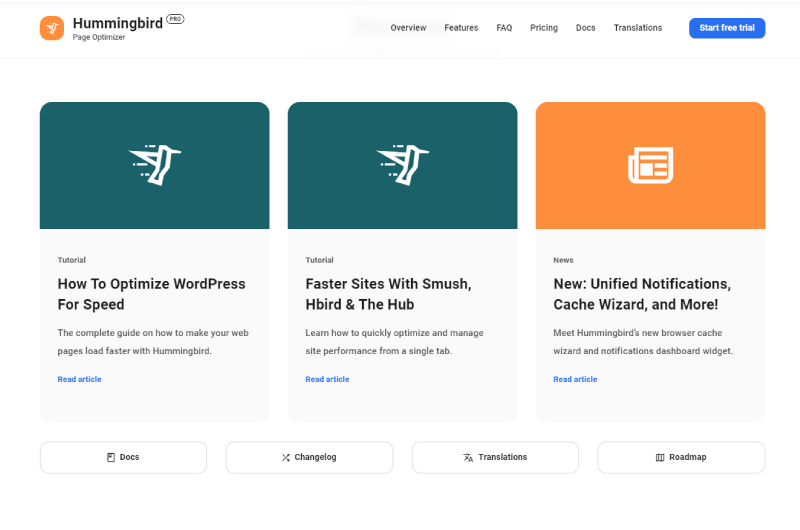This screenshot has width=800, height=530.
Task: Click the Changelog shuffle icon
Action: pos(286,457)
